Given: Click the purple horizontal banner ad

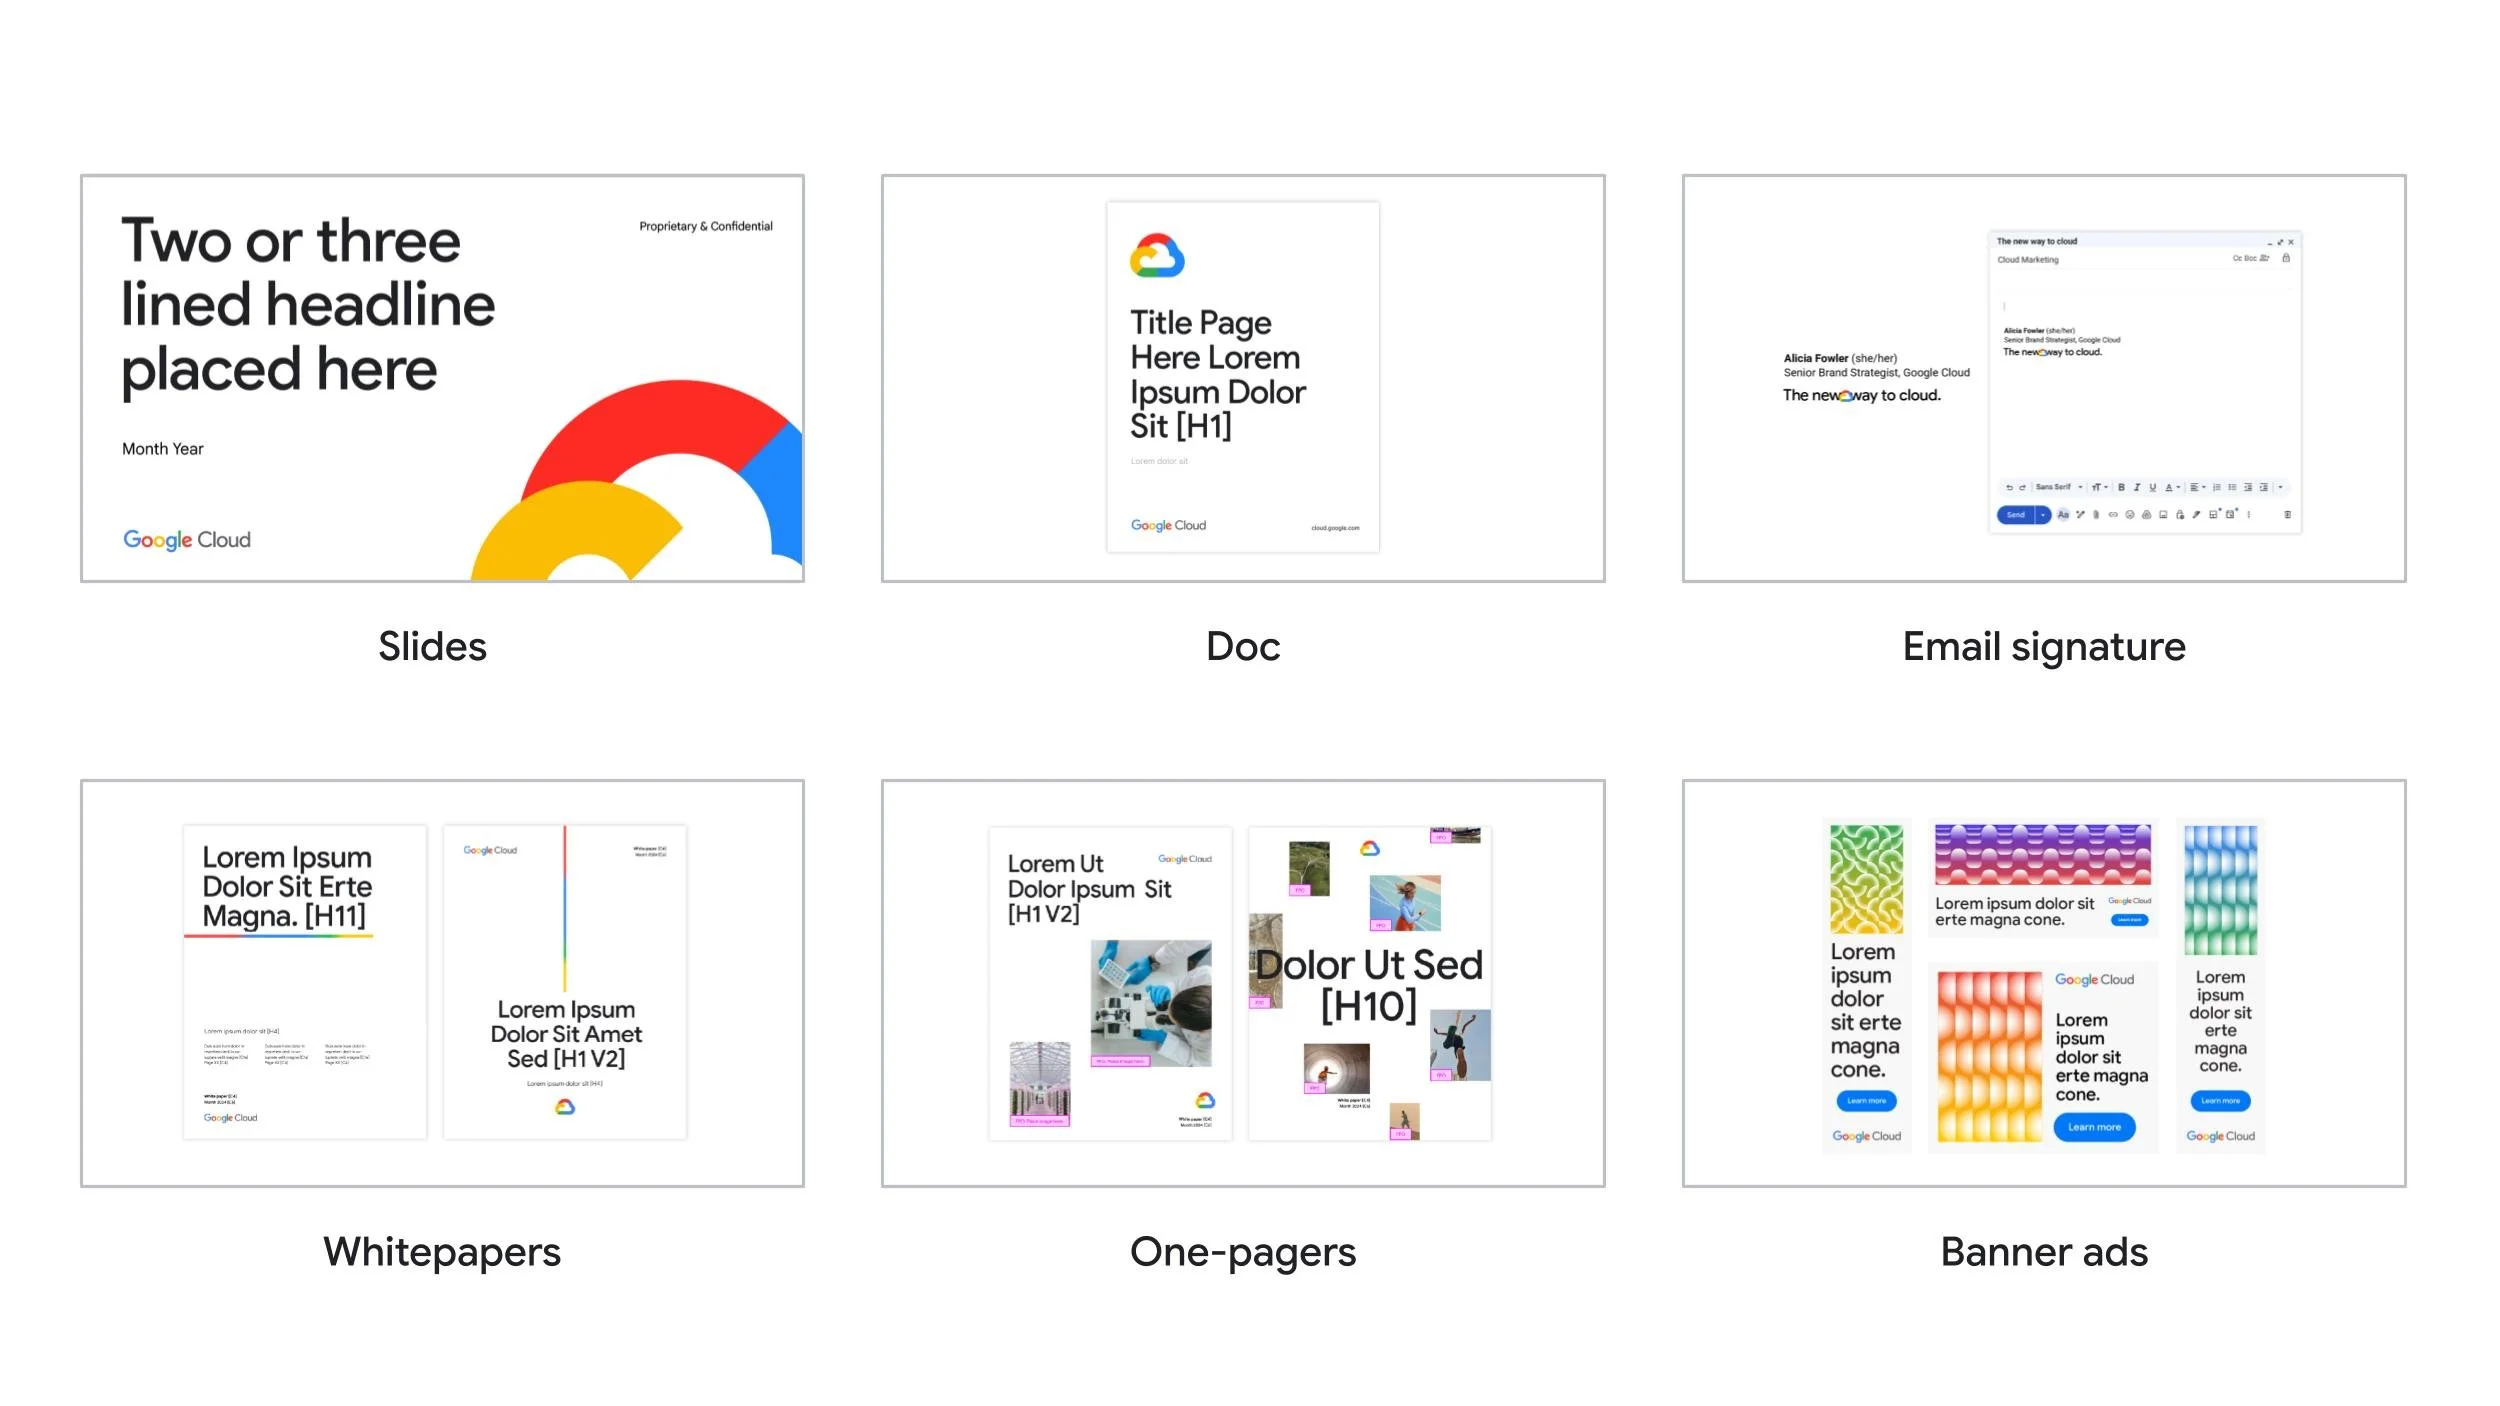Looking at the screenshot, I should pyautogui.click(x=2043, y=878).
